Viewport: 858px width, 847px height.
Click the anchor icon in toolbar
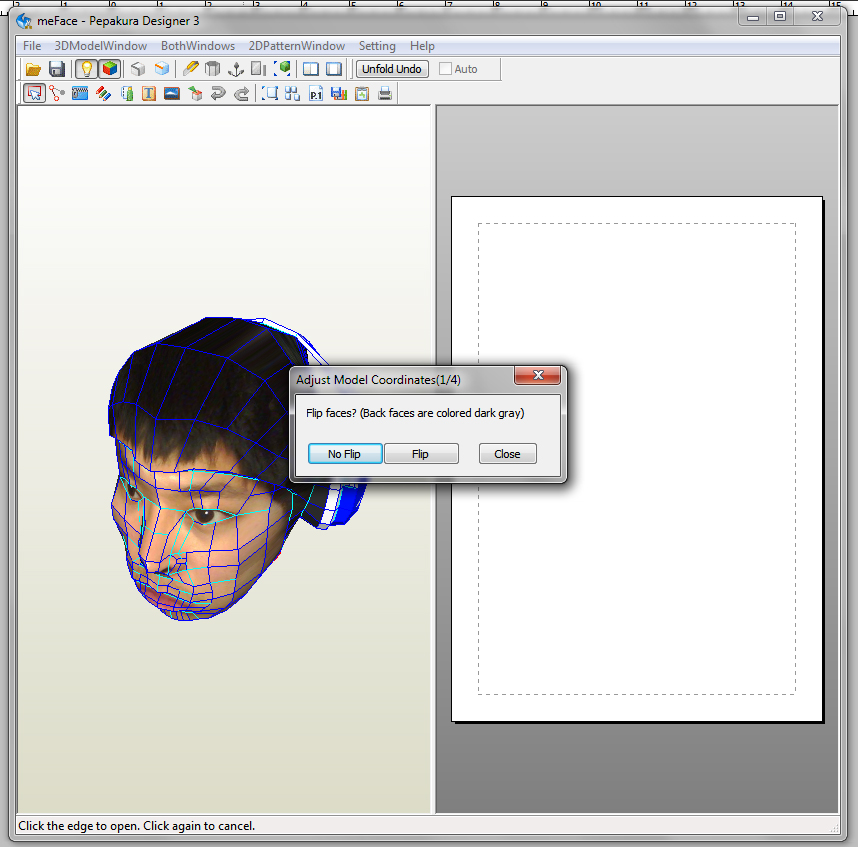click(236, 69)
